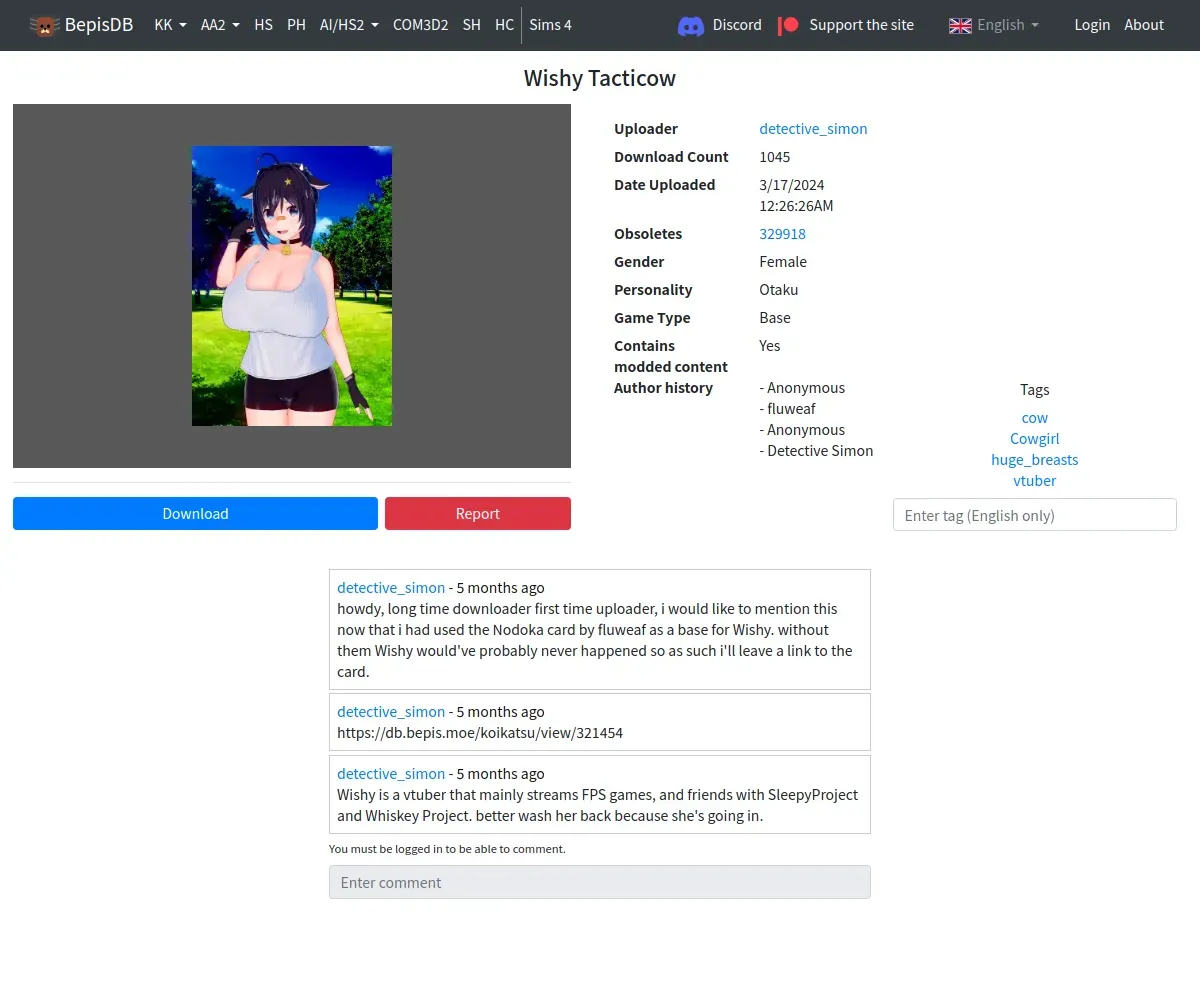The height and width of the screenshot is (1000, 1200).
Task: Open obsoleted card 329918 link
Action: (782, 233)
